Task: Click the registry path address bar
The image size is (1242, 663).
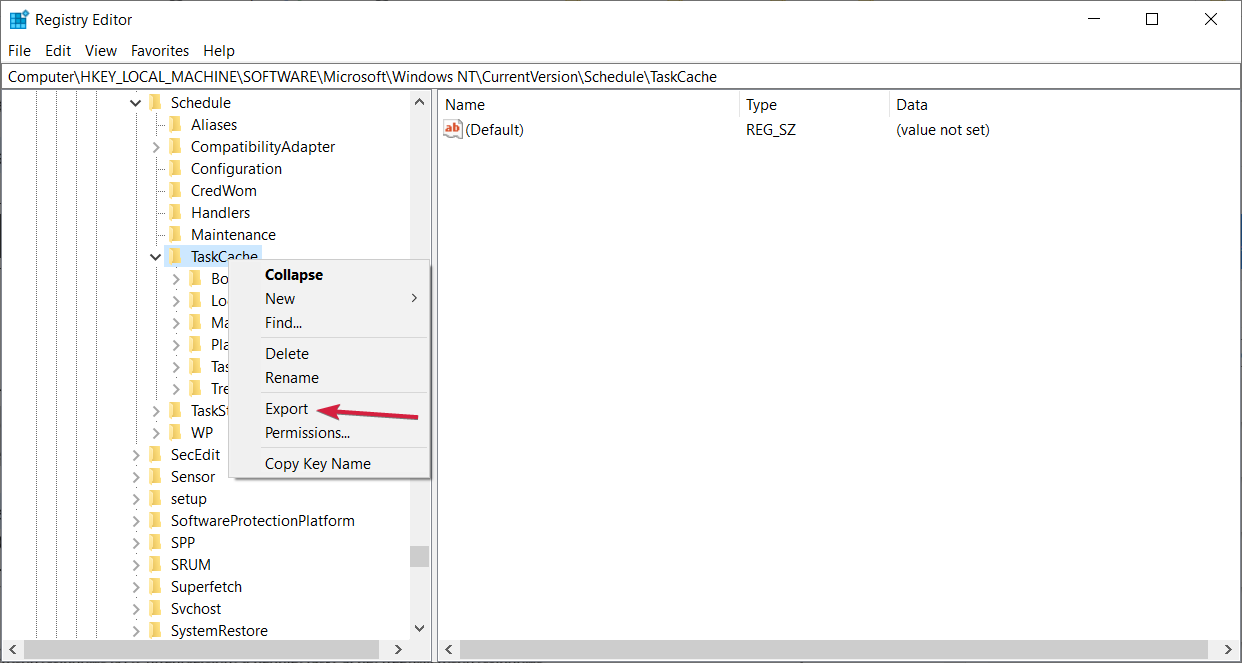Action: coord(620,77)
